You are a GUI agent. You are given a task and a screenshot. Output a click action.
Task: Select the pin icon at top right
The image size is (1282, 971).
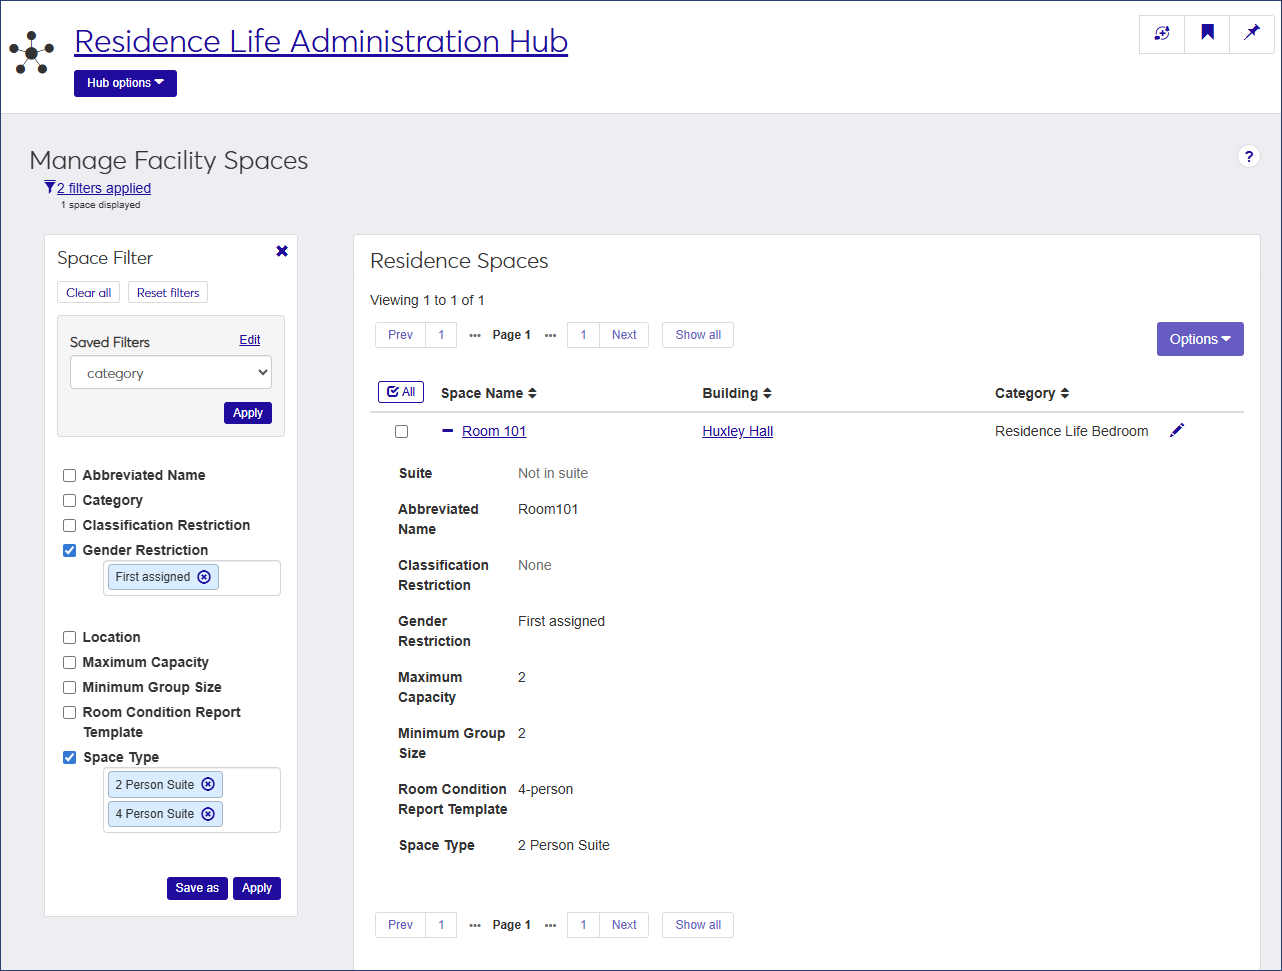click(1251, 33)
